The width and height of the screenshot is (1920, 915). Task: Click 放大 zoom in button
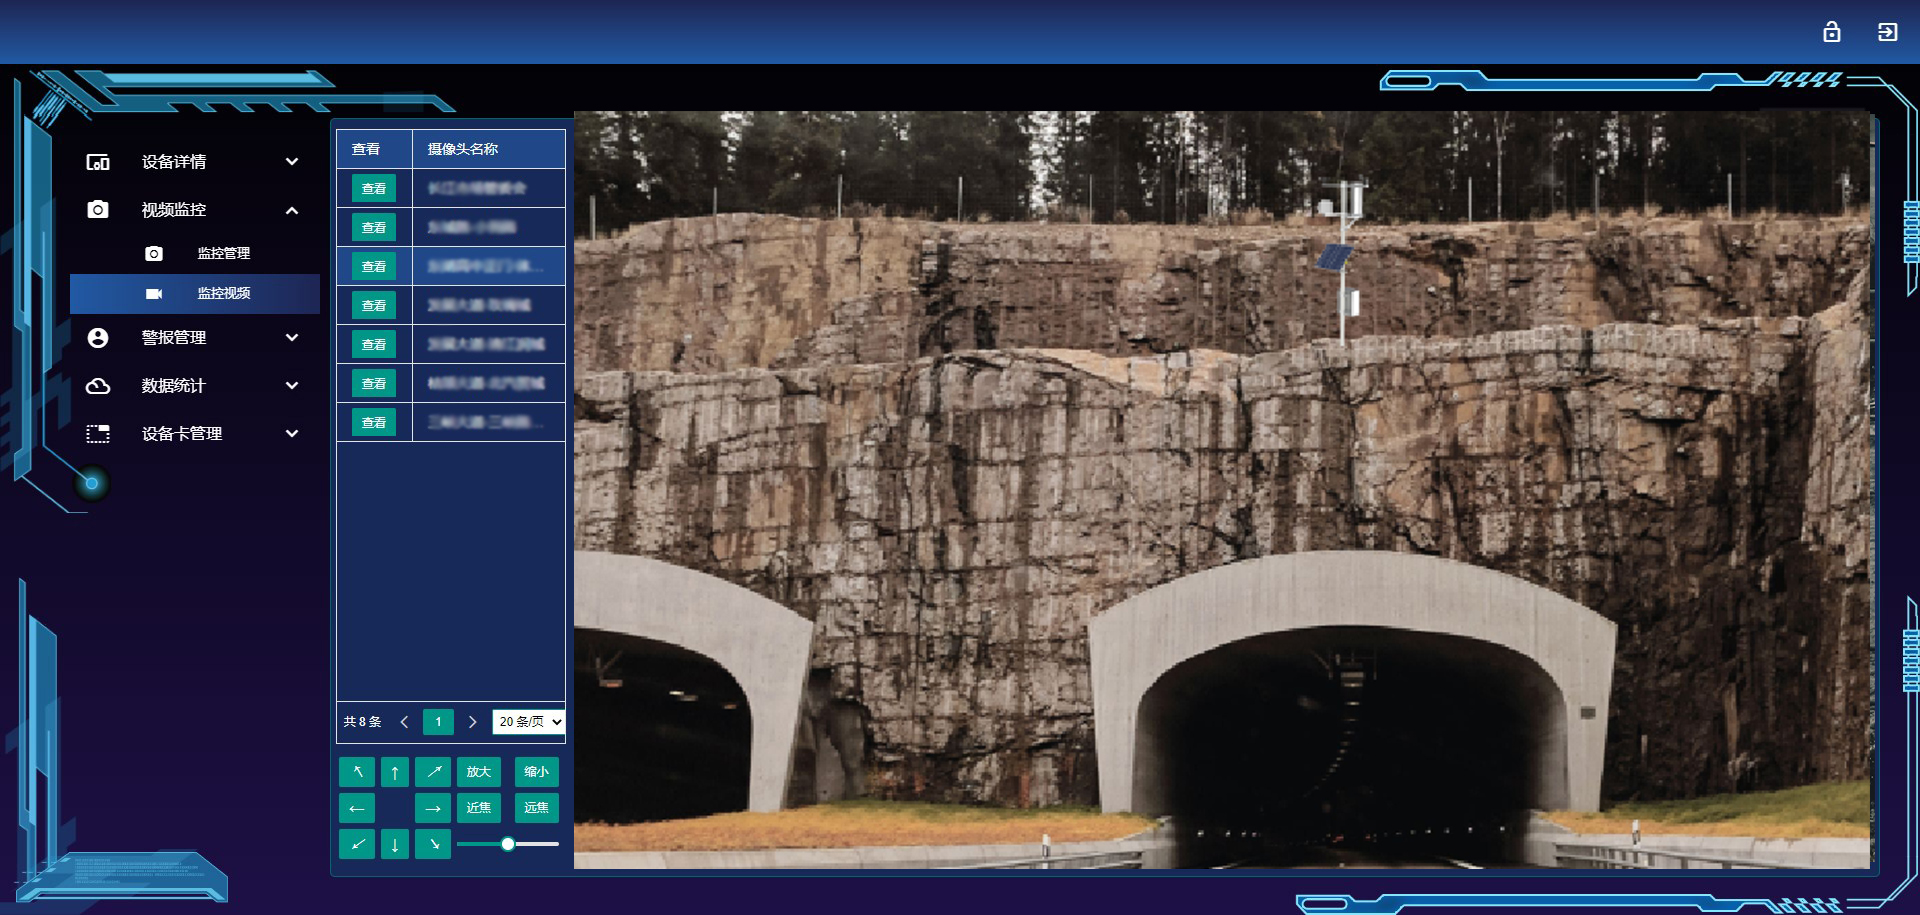pyautogui.click(x=479, y=772)
